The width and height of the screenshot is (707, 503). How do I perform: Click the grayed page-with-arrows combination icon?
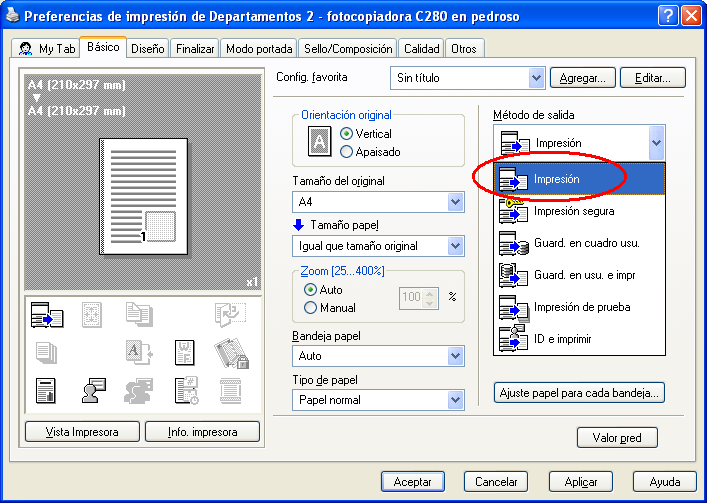point(92,315)
